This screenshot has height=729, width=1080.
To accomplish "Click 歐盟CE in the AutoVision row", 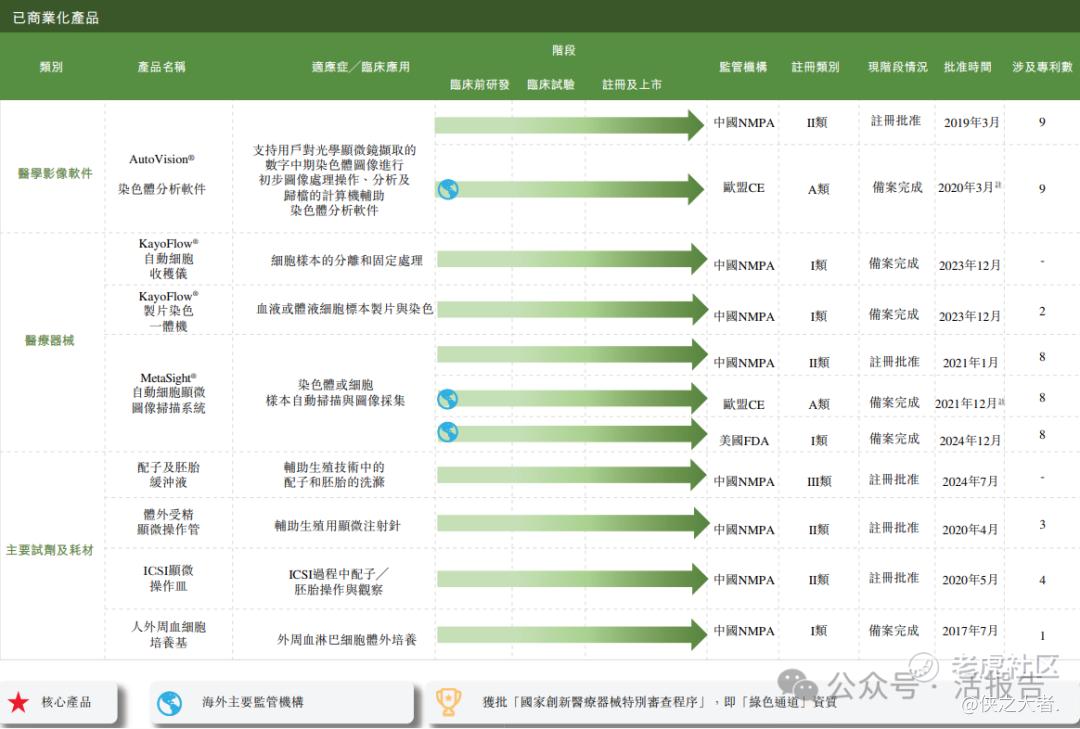I will pyautogui.click(x=744, y=187).
